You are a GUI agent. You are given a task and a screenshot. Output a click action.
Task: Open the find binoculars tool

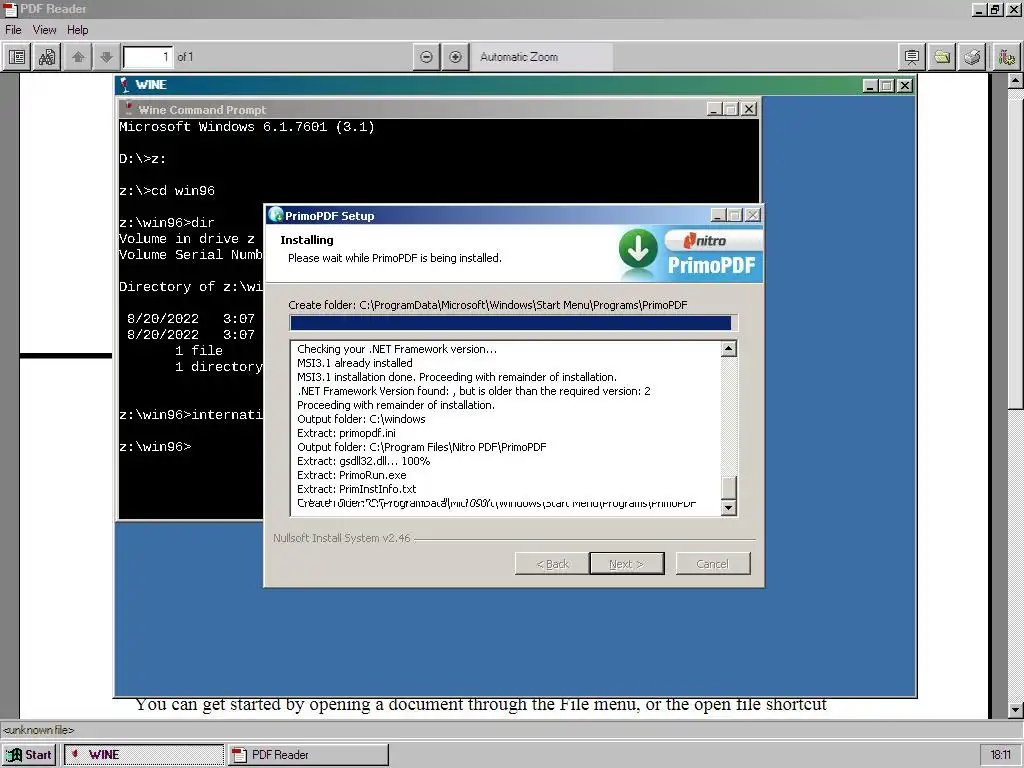point(47,57)
